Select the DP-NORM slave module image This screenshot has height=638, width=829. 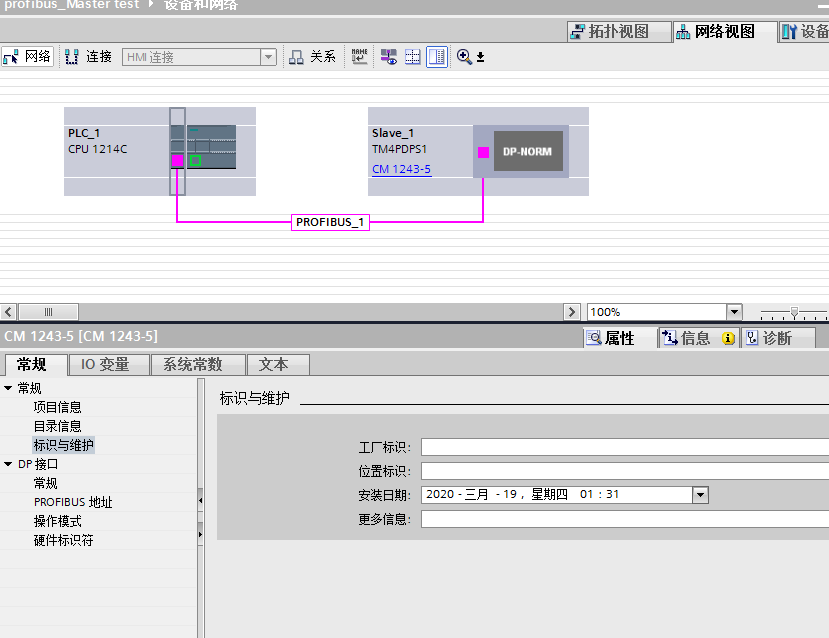click(x=528, y=151)
